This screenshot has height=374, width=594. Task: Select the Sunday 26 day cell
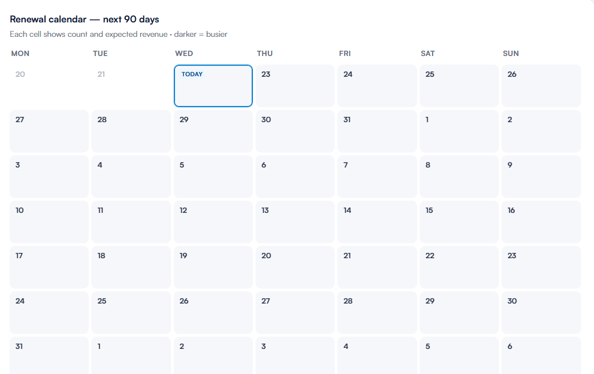[x=541, y=86]
